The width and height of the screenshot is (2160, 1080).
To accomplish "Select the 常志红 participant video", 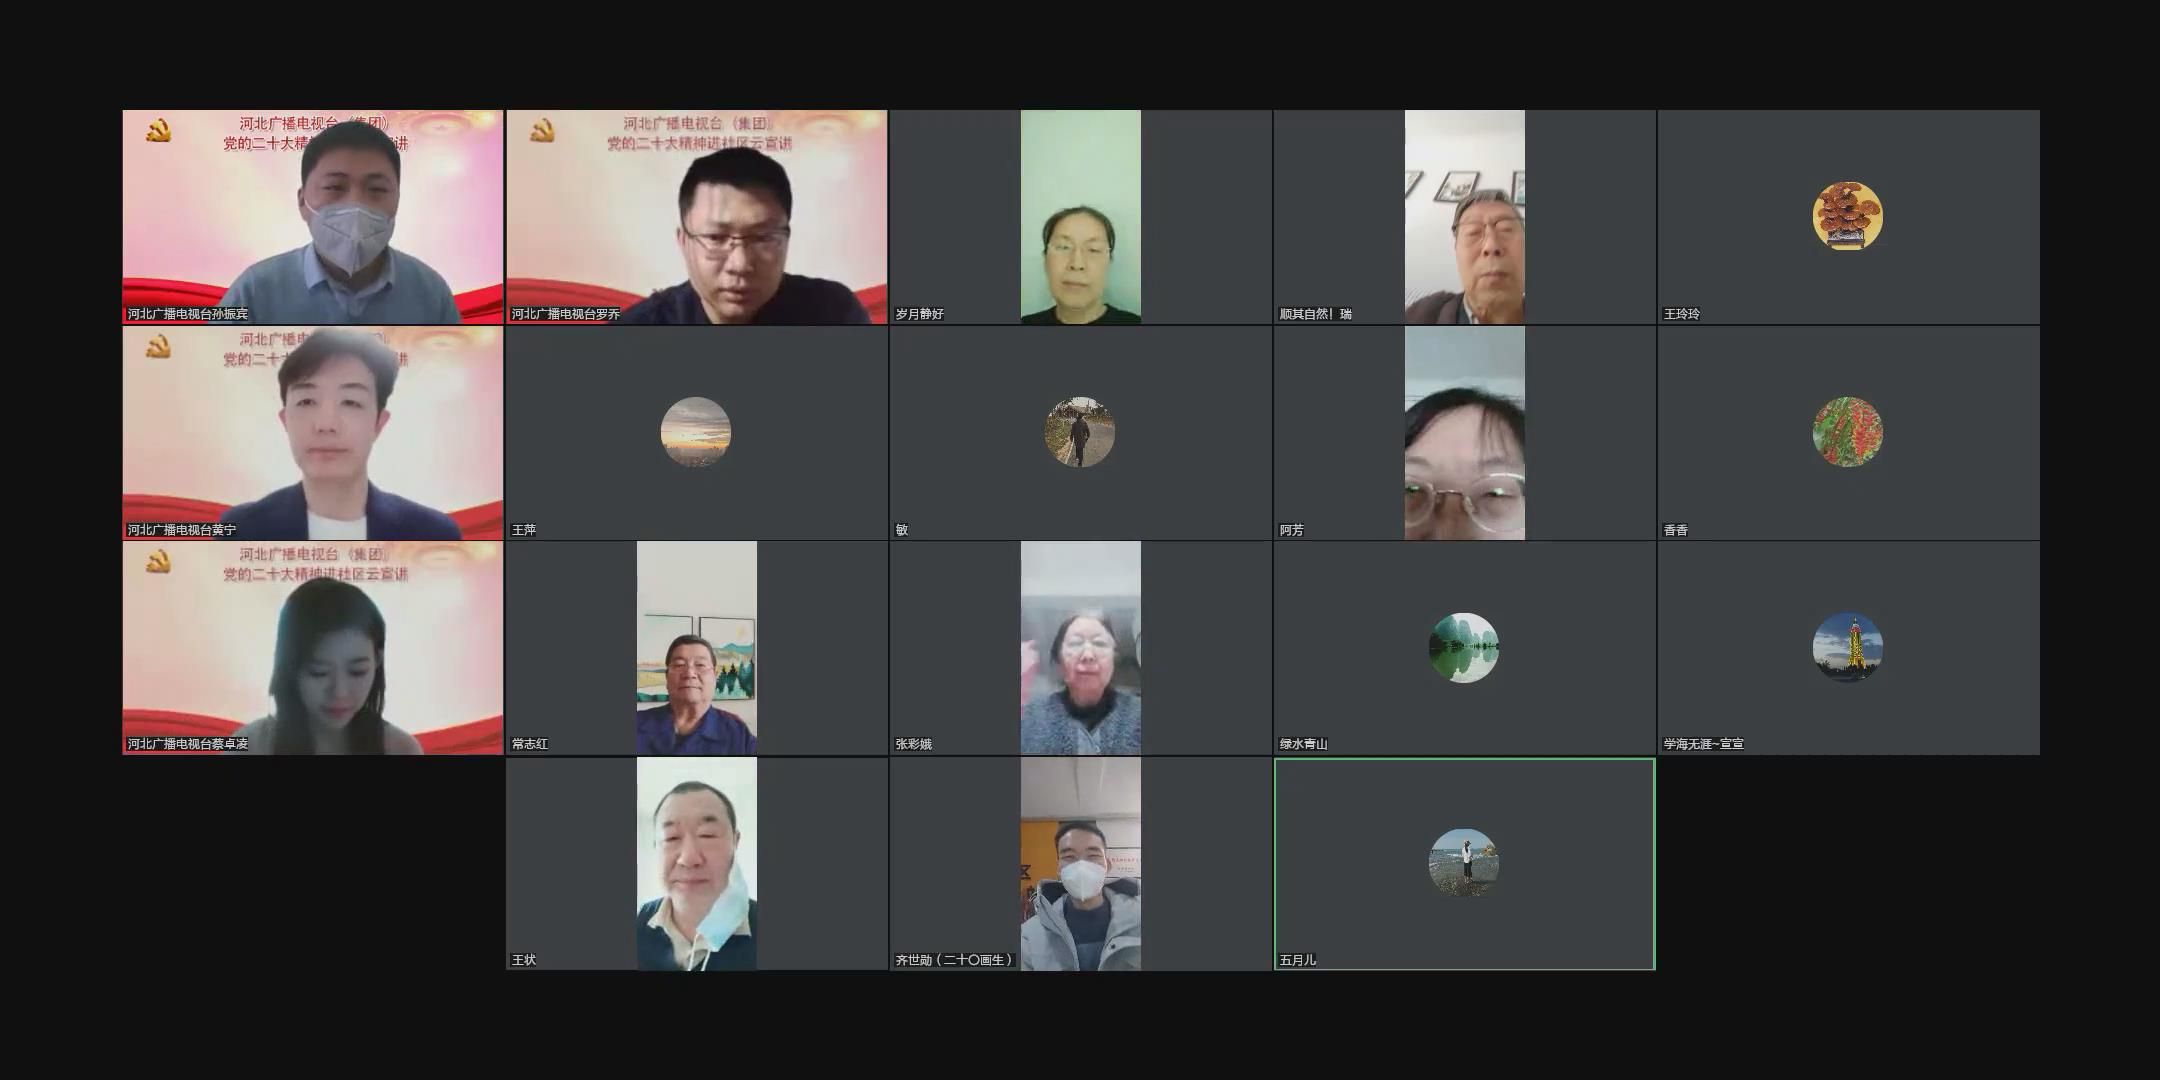I will pyautogui.click(x=696, y=648).
